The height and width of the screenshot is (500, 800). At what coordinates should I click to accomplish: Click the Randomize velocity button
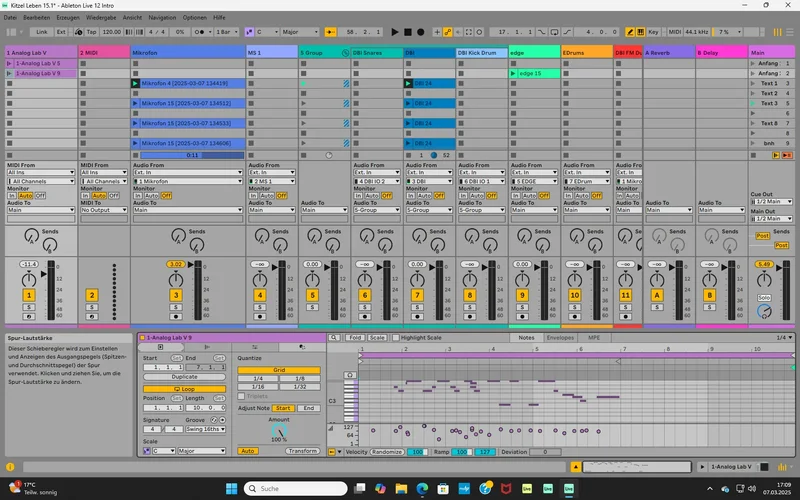coord(387,452)
